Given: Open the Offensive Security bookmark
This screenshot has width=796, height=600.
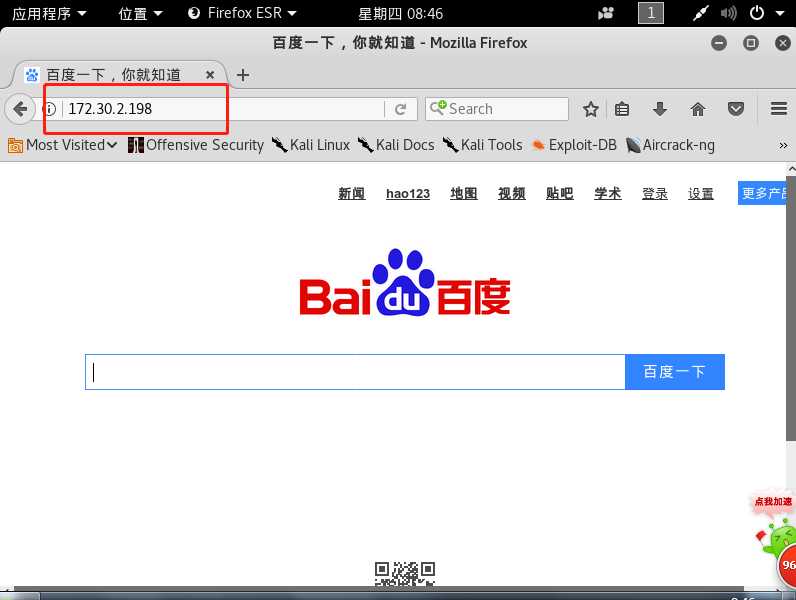Looking at the screenshot, I should [x=196, y=145].
